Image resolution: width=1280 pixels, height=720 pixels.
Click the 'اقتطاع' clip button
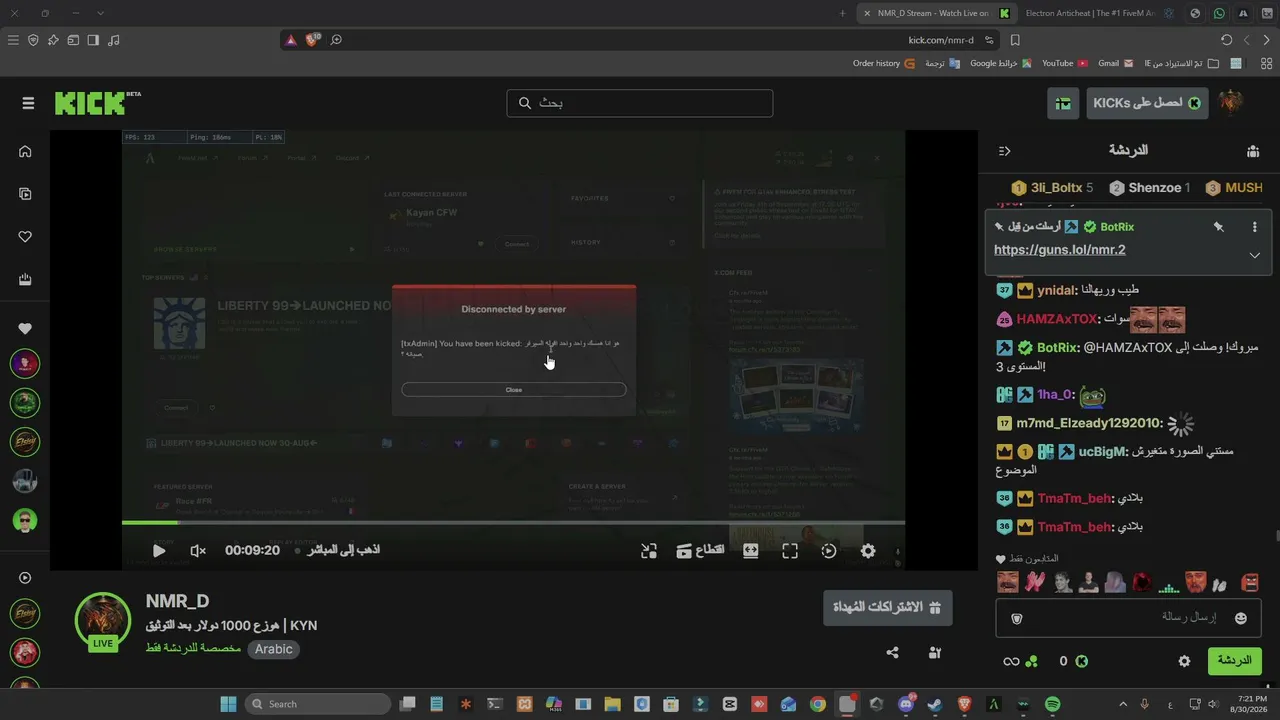coord(700,550)
